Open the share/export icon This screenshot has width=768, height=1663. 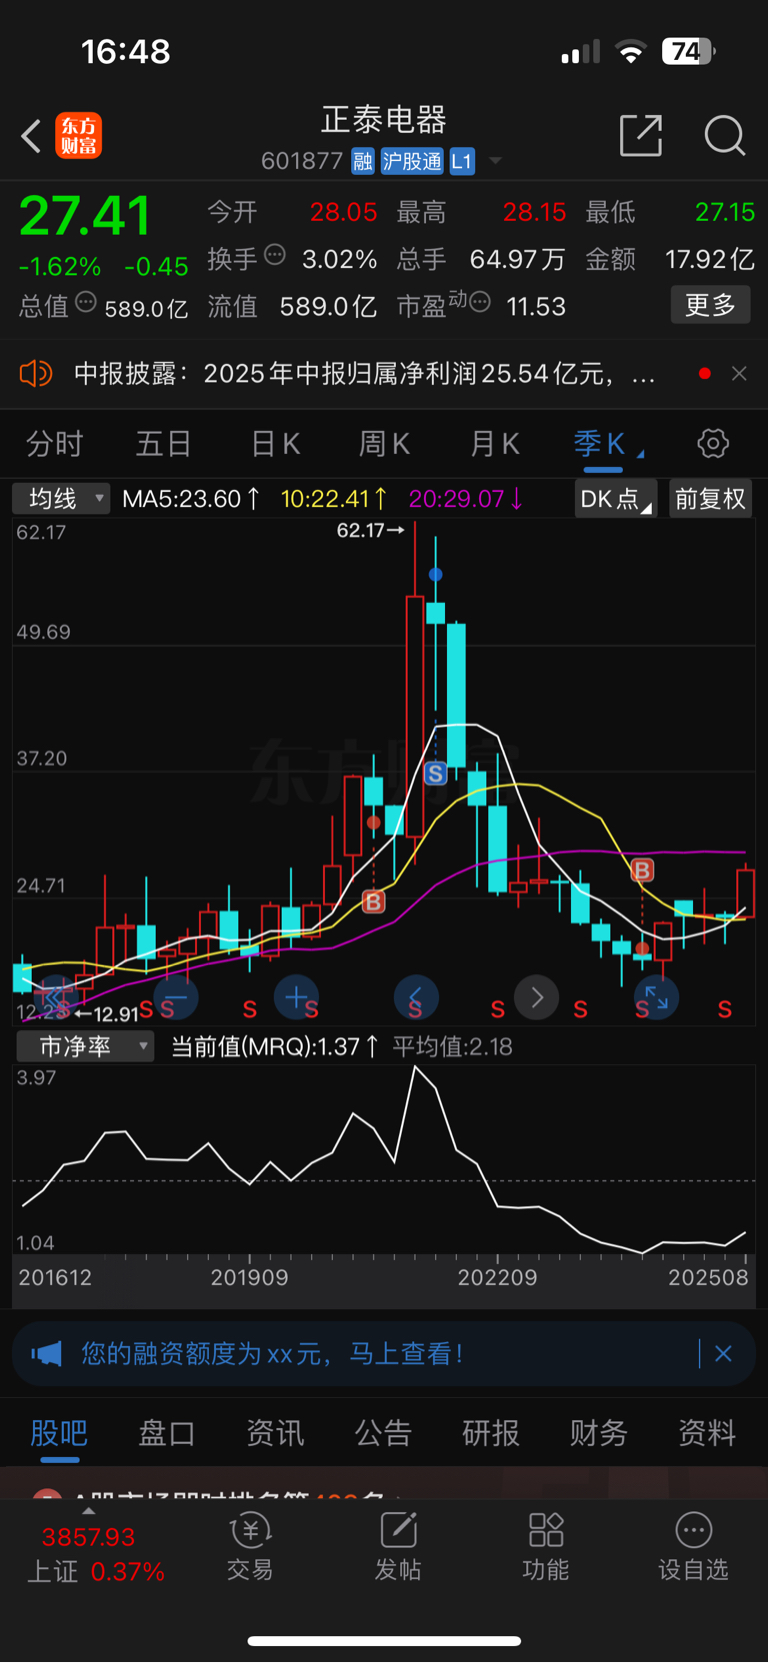click(641, 135)
